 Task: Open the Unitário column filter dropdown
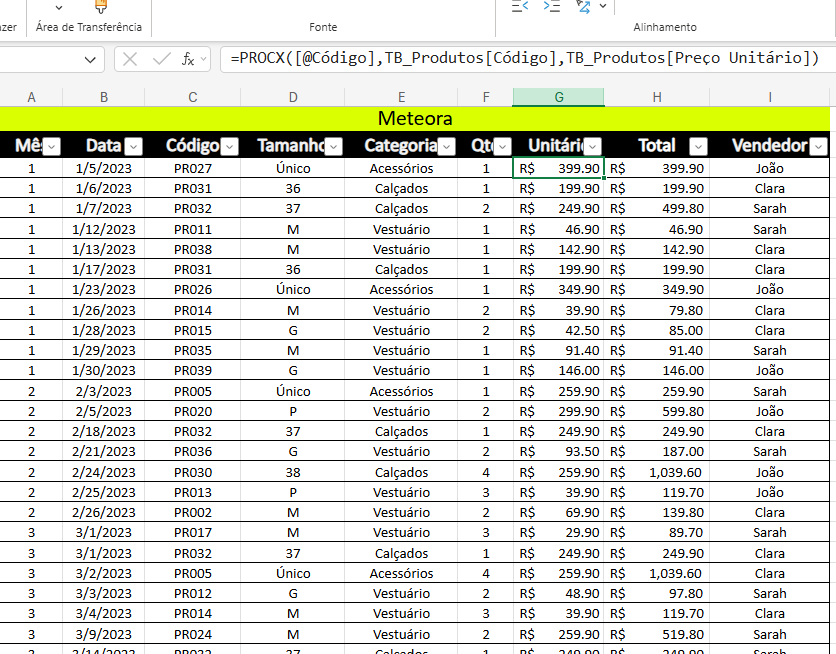click(x=593, y=146)
